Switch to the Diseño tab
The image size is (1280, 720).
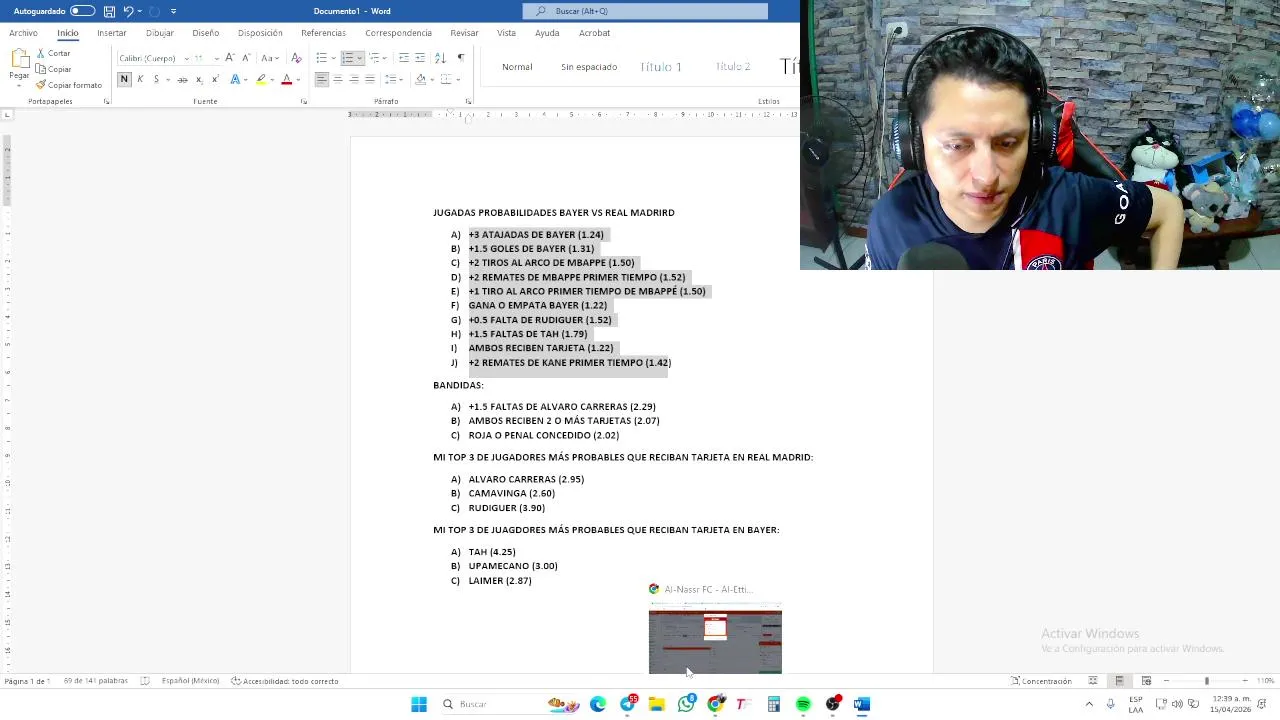point(205,33)
